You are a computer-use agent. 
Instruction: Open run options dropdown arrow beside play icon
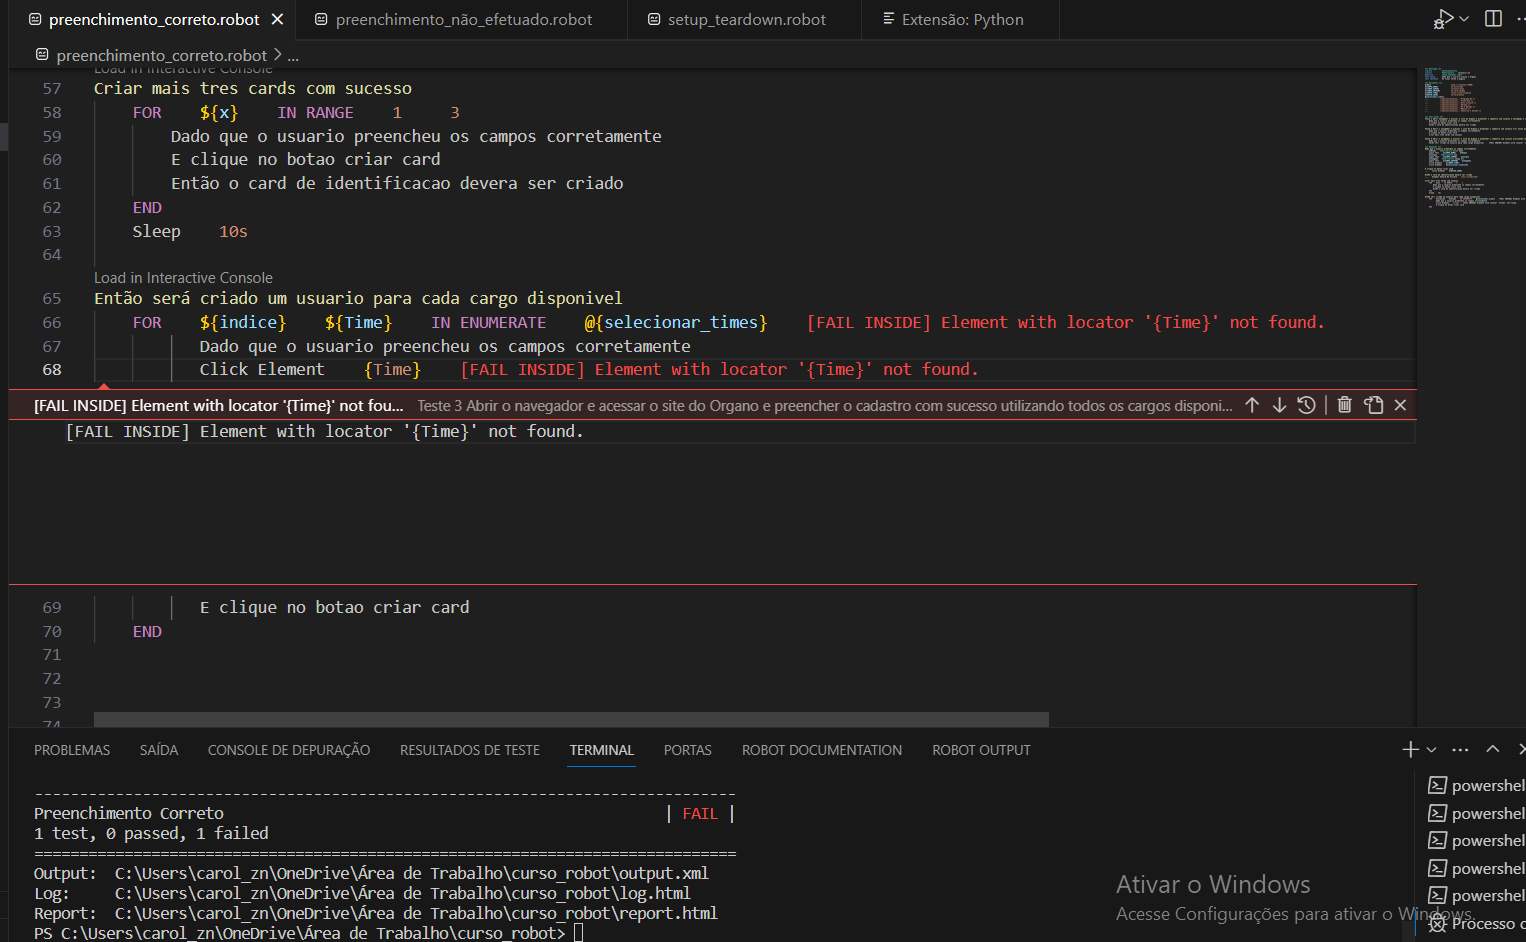(1464, 19)
